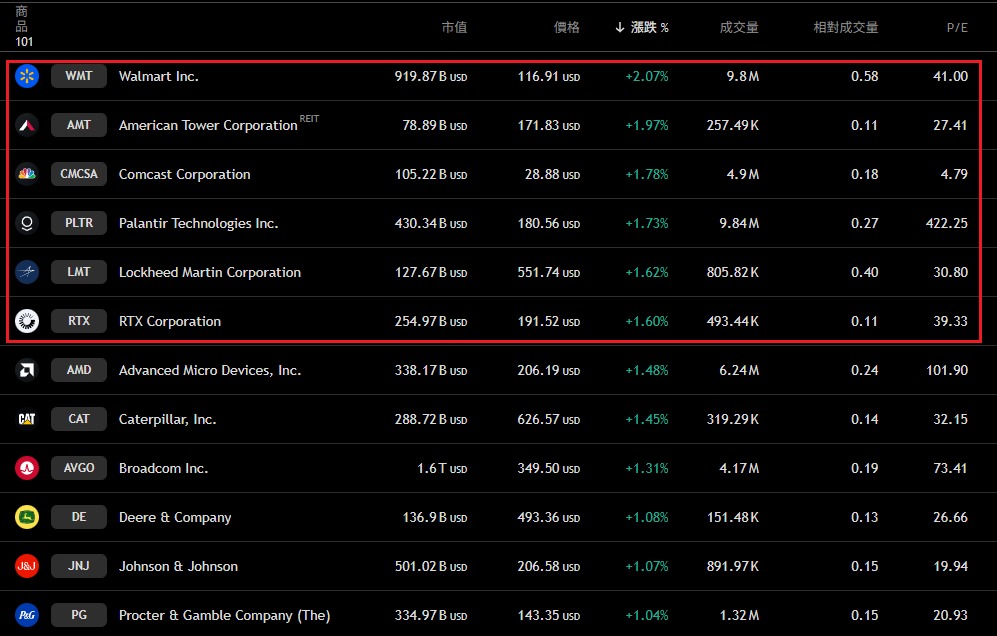Click the Johnson & Johnson logo icon
997x636 pixels.
(x=27, y=566)
